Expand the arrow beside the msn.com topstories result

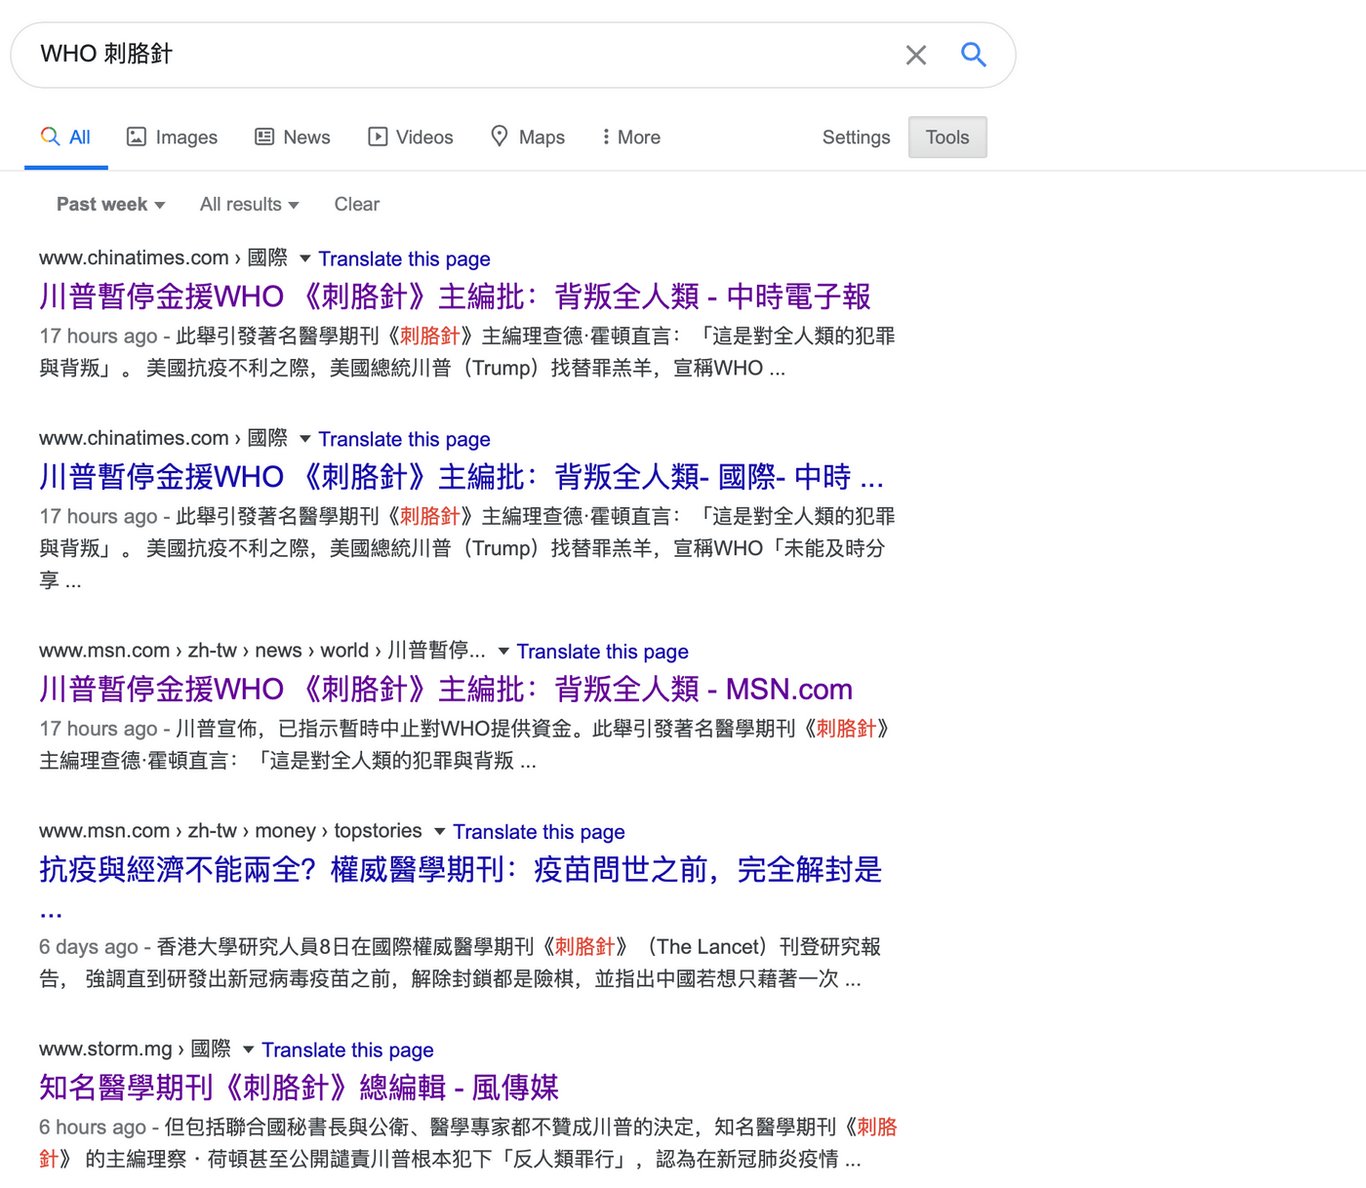[x=439, y=831]
